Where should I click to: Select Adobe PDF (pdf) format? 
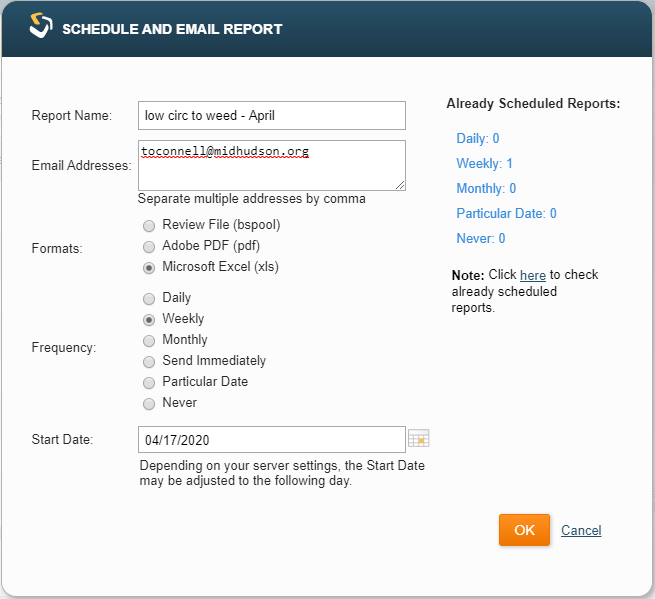(x=149, y=247)
